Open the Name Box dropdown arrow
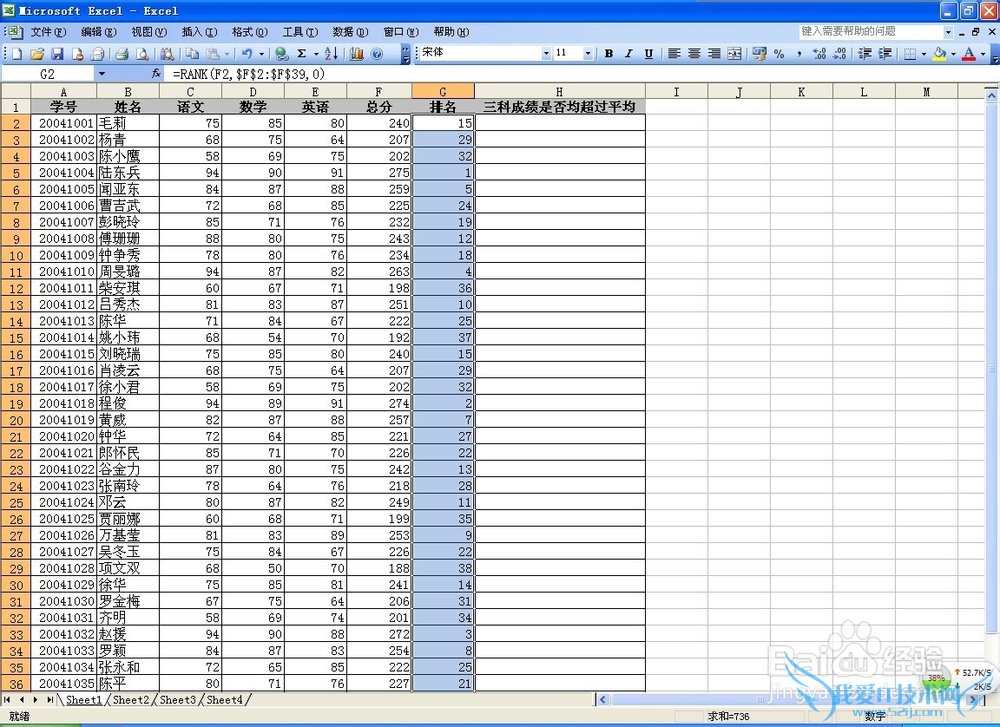 point(101,74)
